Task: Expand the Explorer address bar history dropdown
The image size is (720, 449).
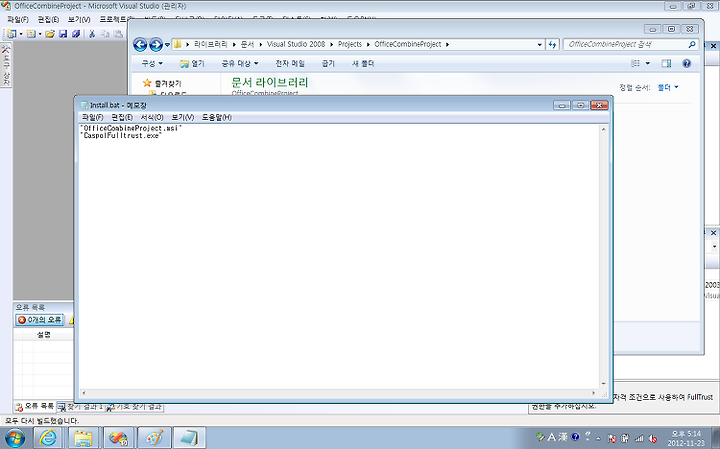Action: 540,45
